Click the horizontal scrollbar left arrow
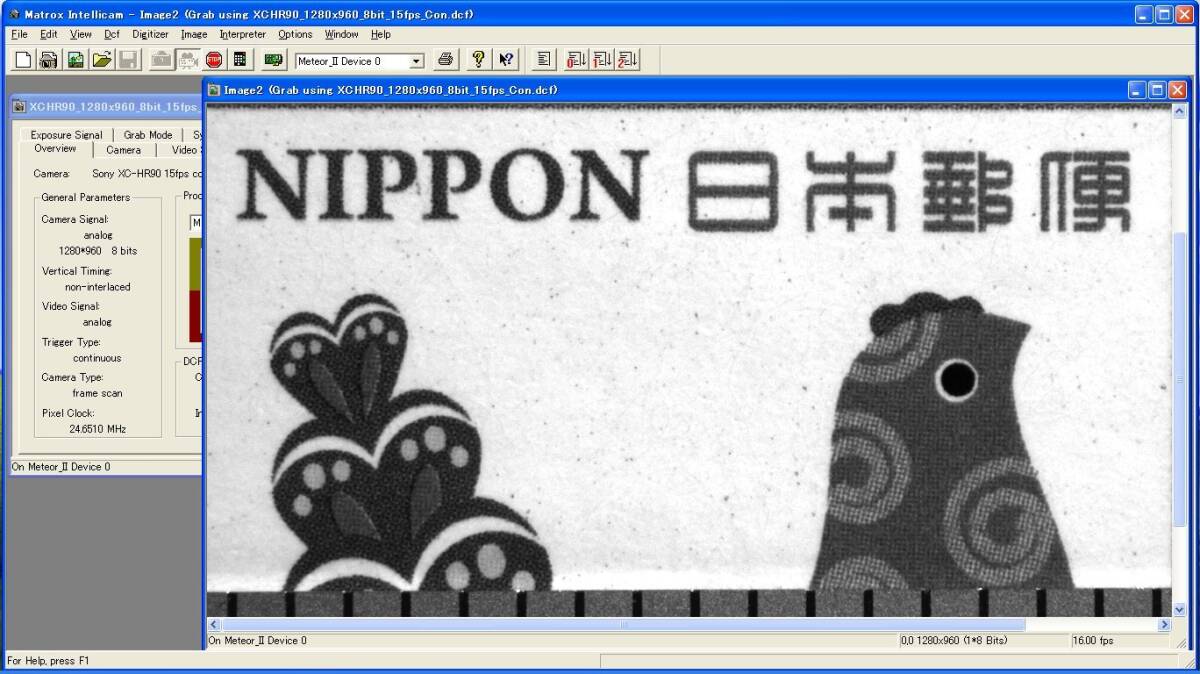The height and width of the screenshot is (674, 1200). coord(214,624)
